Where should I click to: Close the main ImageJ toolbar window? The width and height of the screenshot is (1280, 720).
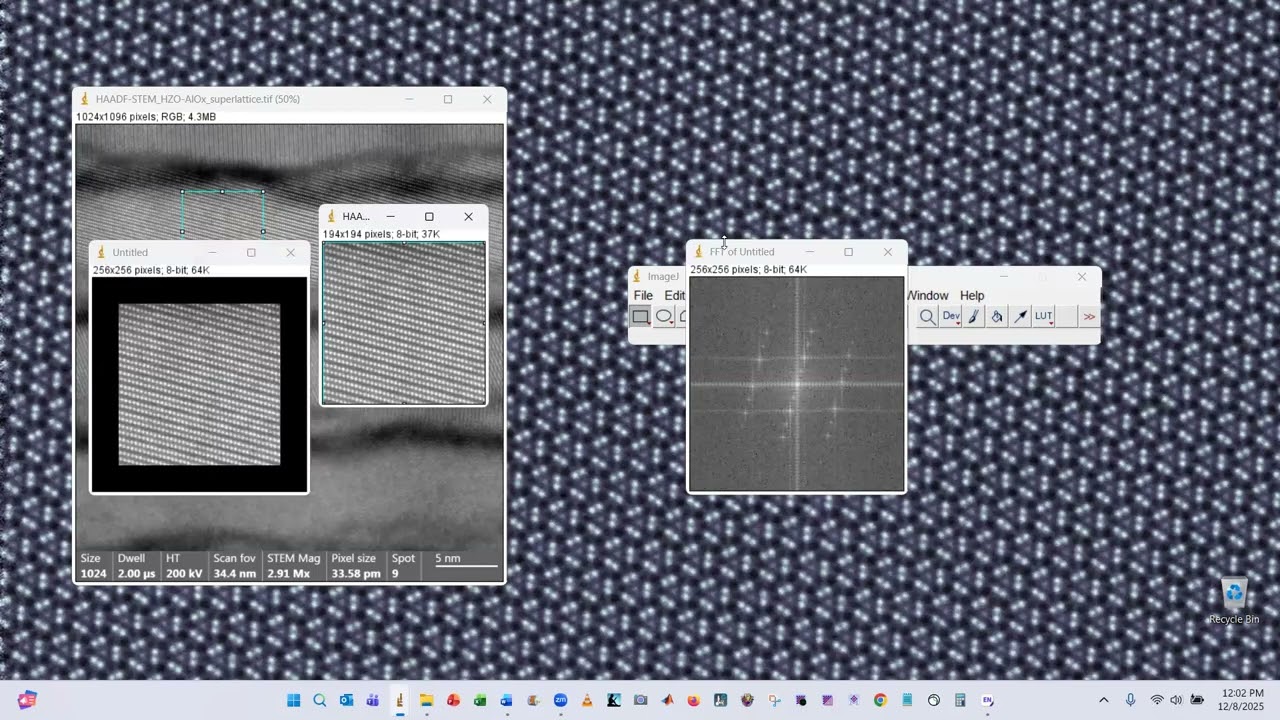(x=1081, y=276)
